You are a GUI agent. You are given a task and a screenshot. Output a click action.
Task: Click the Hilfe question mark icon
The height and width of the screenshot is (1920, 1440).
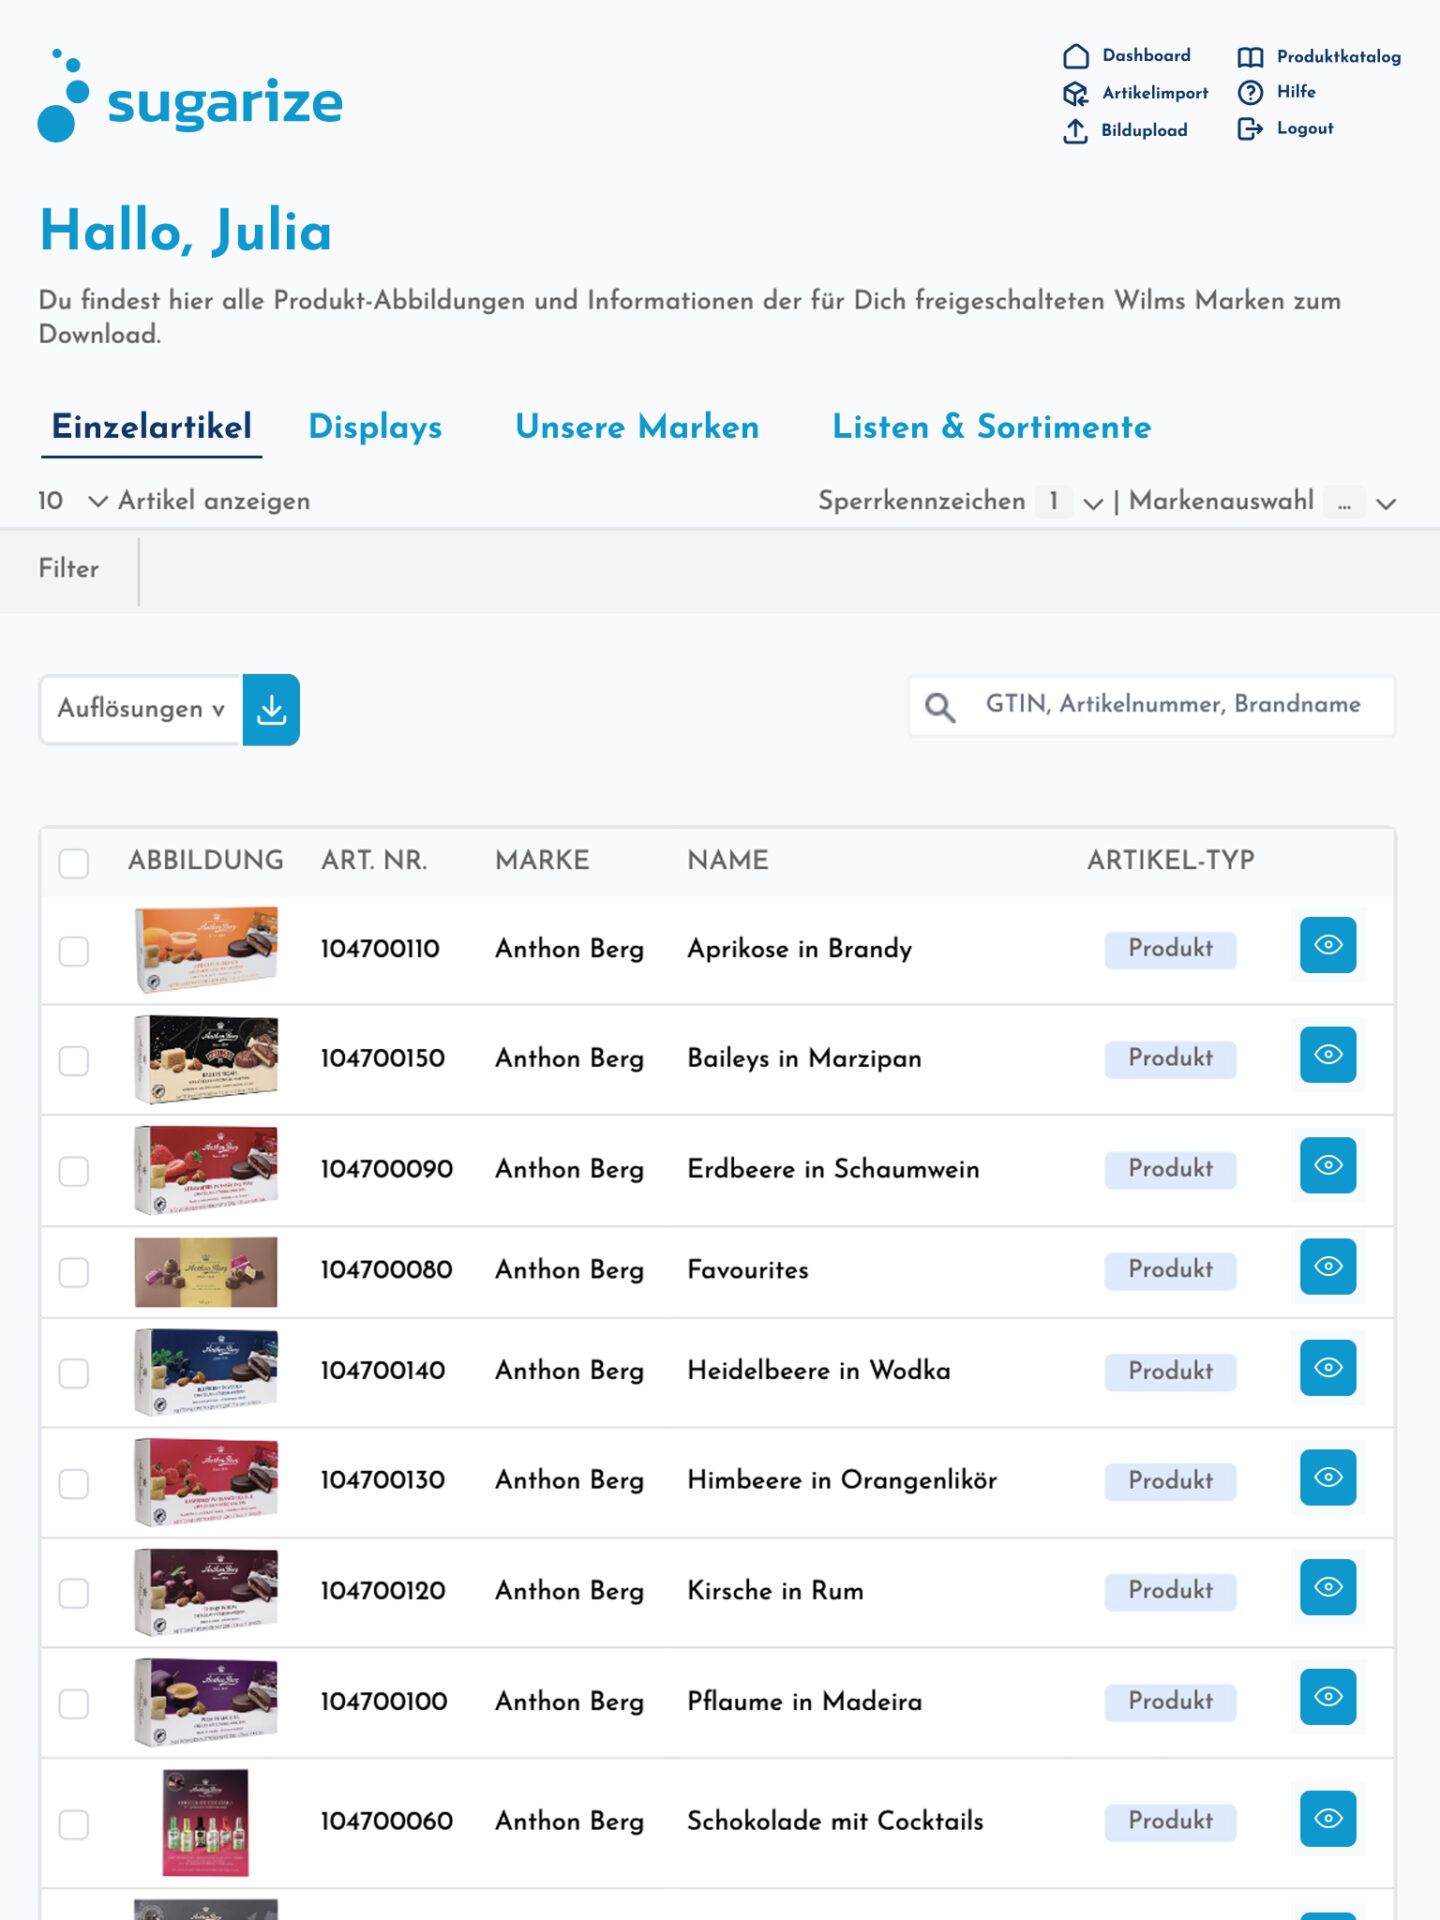pyautogui.click(x=1250, y=92)
